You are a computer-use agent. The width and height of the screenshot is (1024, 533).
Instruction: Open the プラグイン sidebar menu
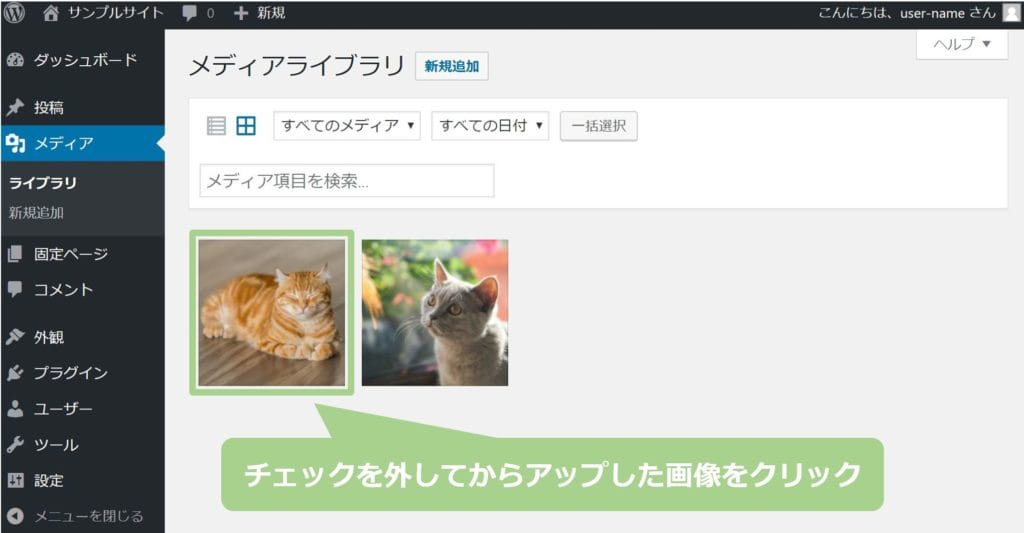(82, 373)
